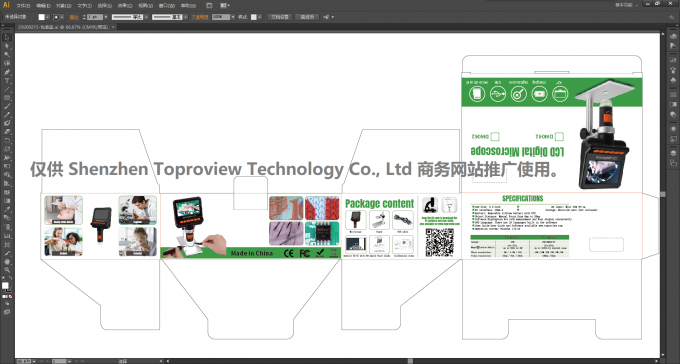
Task: Open the Arrange Documents dropdown in menu bar
Action: (226, 6)
